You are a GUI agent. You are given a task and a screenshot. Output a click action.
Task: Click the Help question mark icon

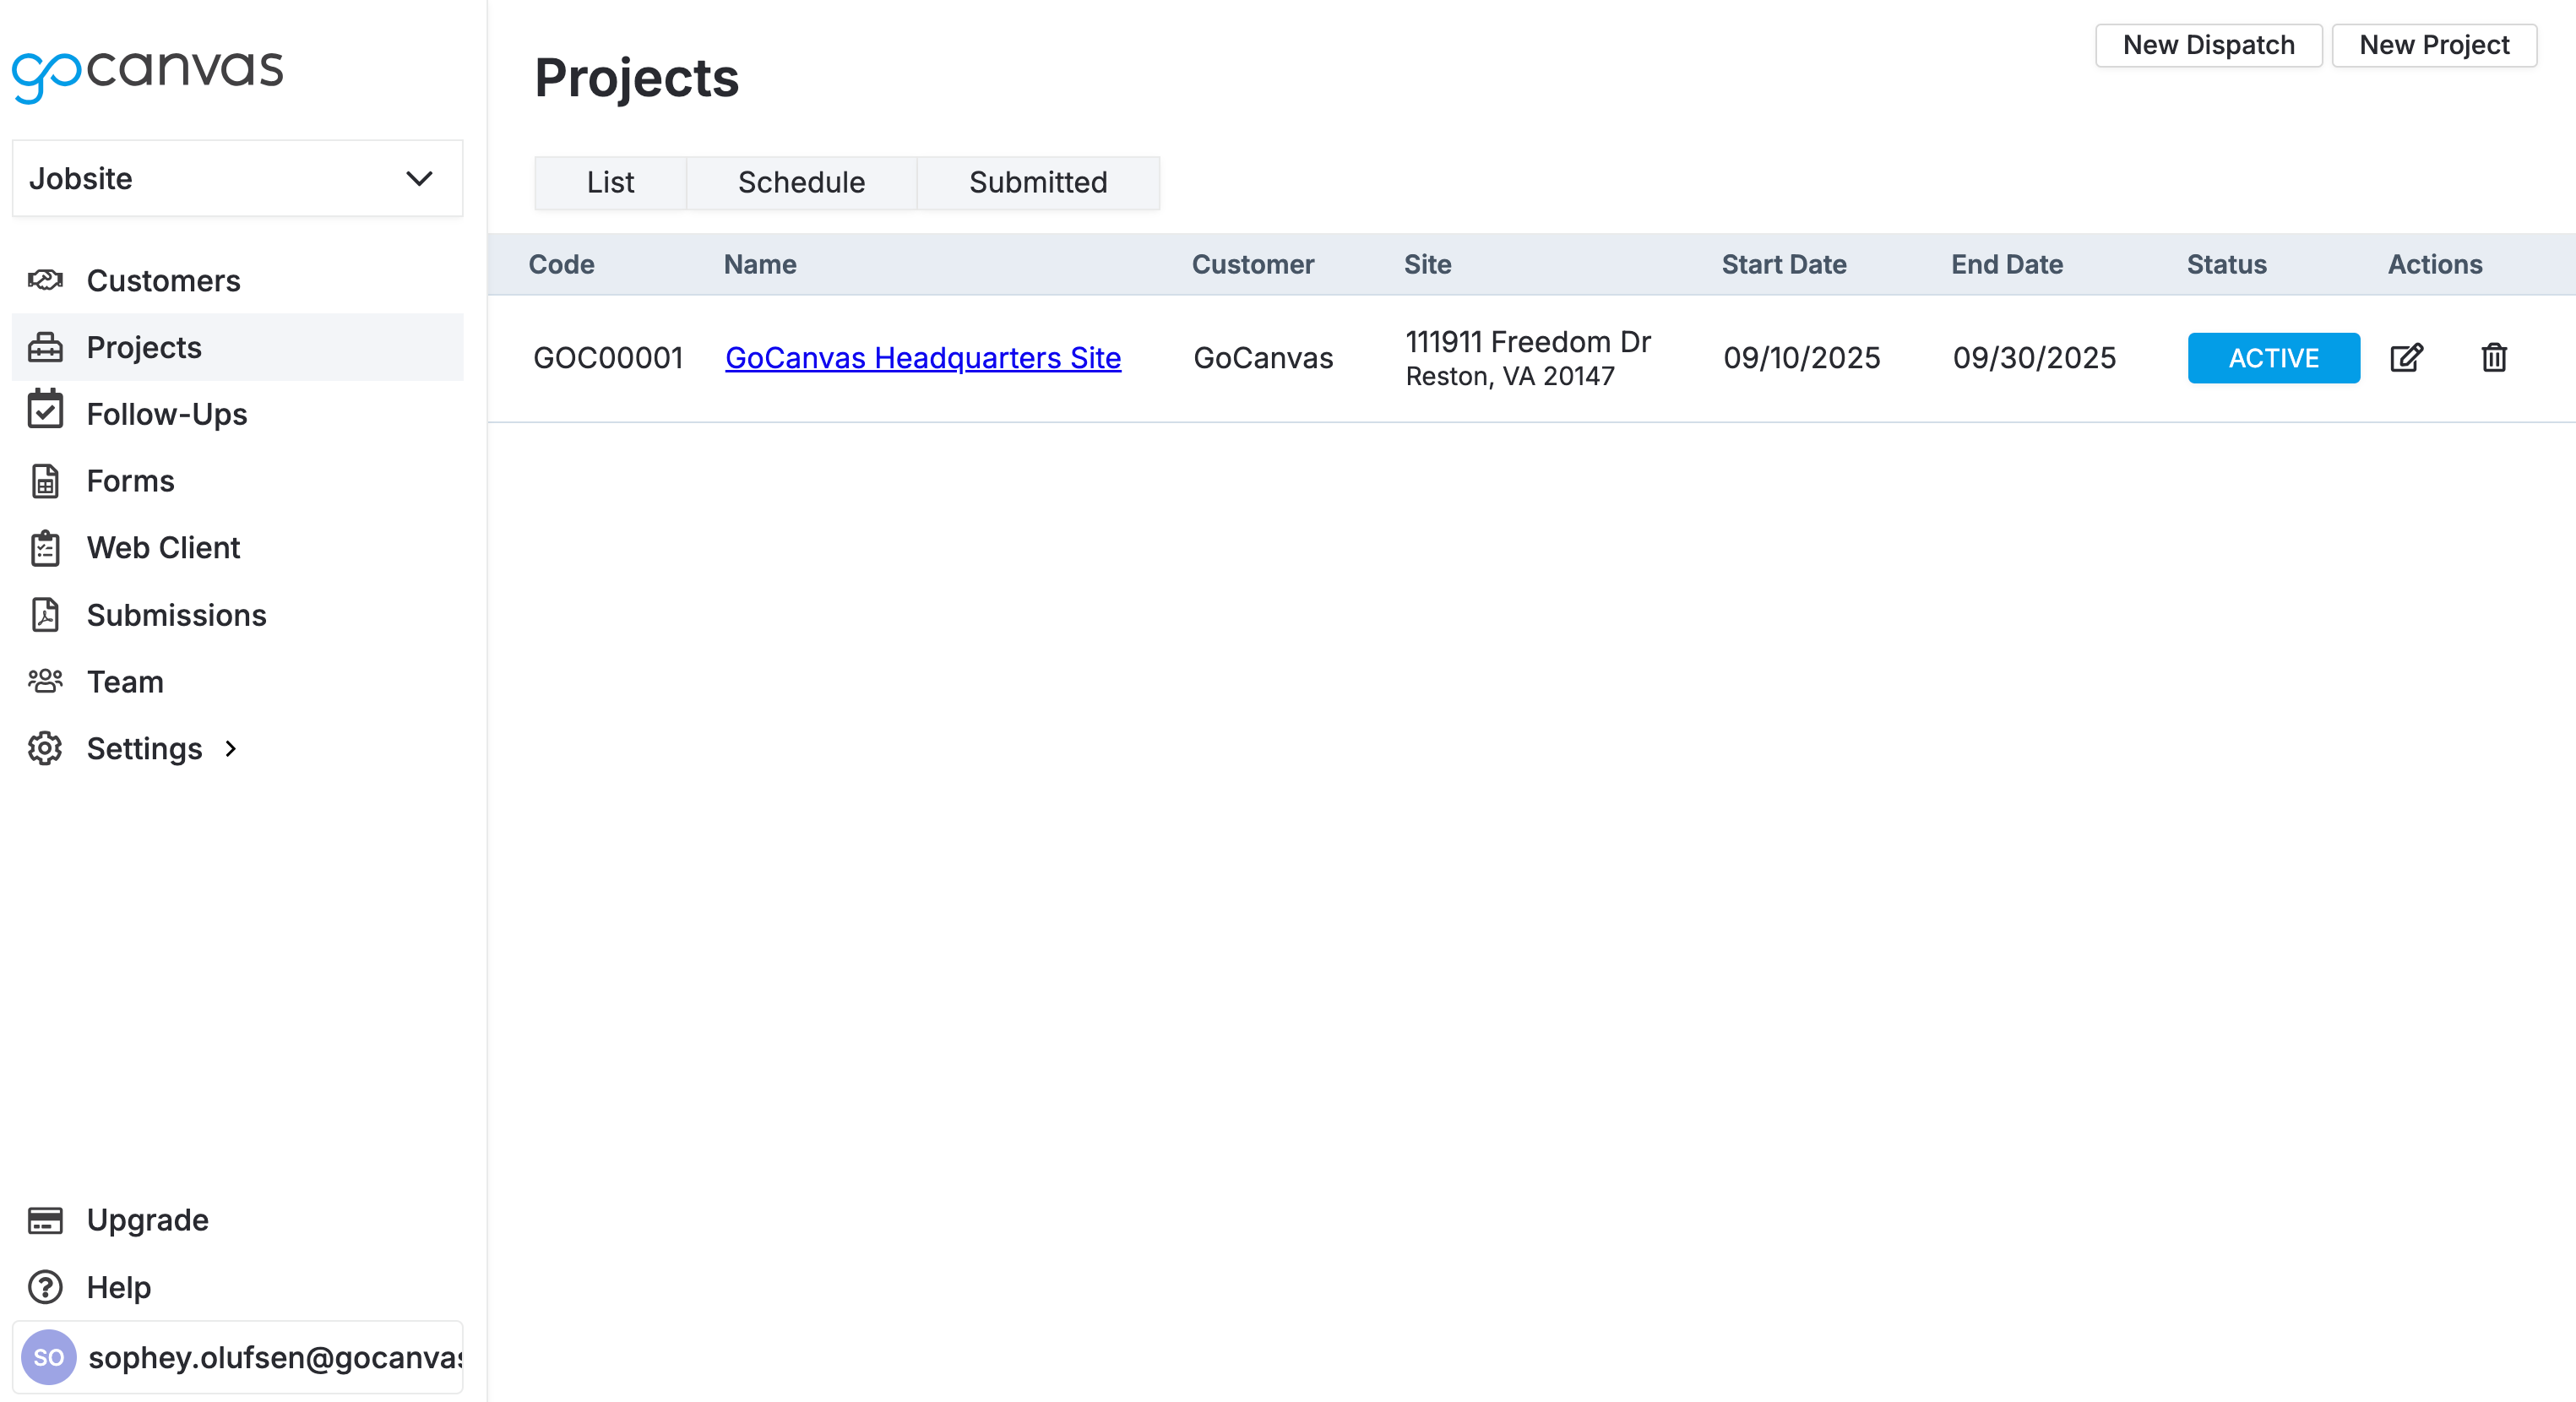[x=45, y=1287]
